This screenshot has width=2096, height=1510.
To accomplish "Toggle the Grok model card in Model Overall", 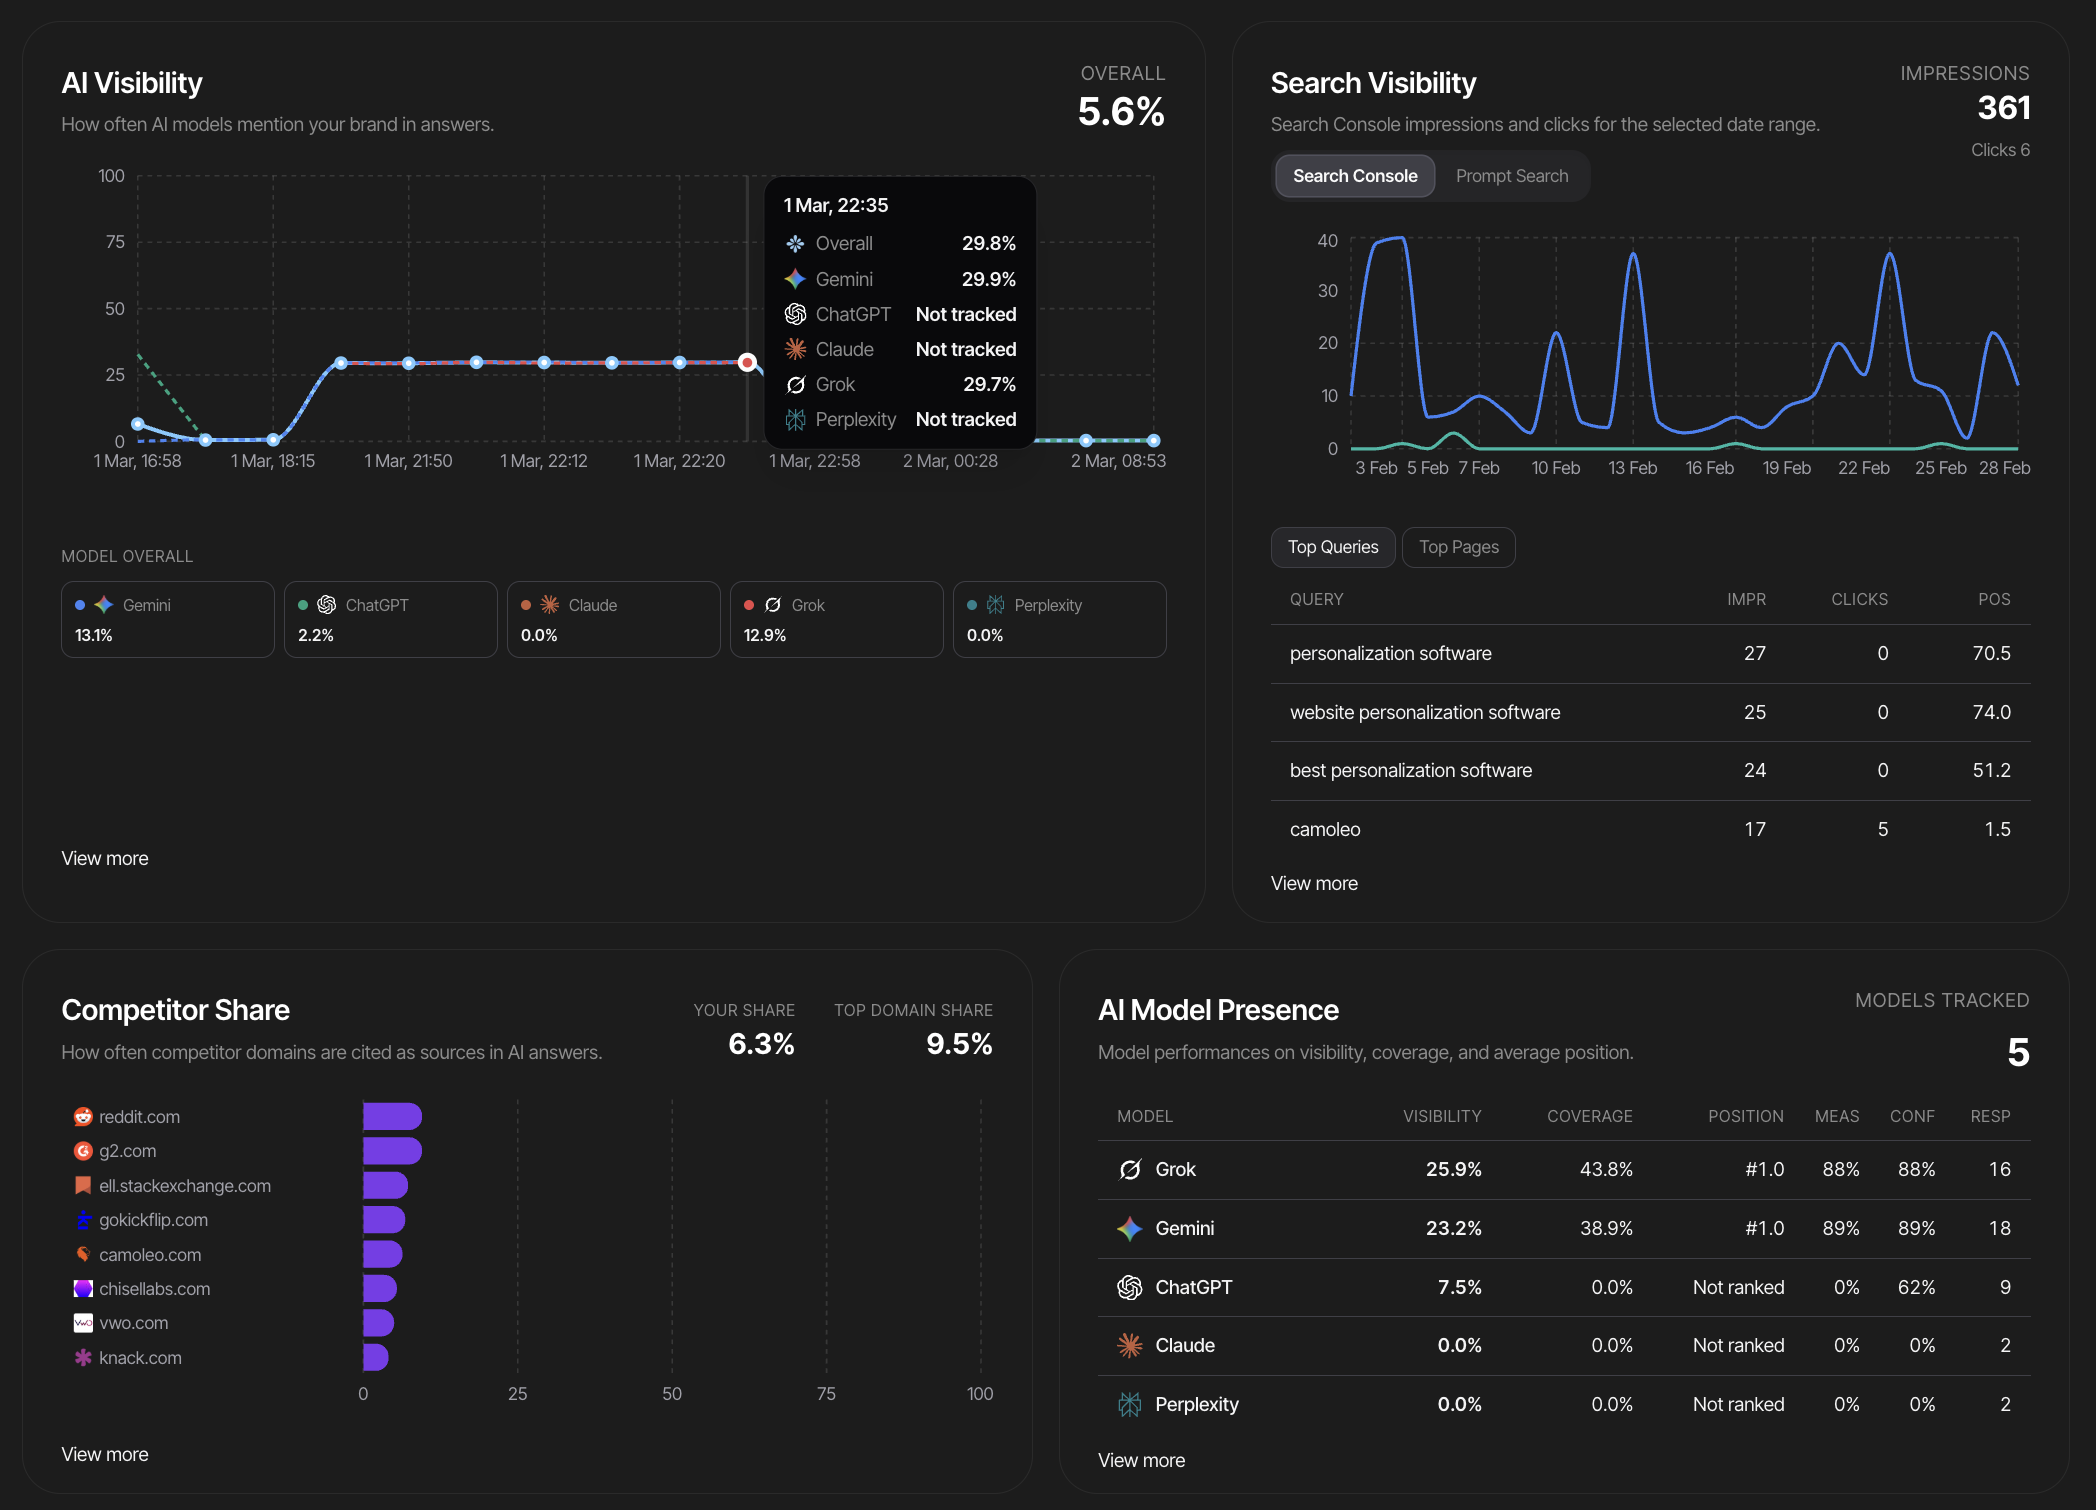I will (836, 619).
